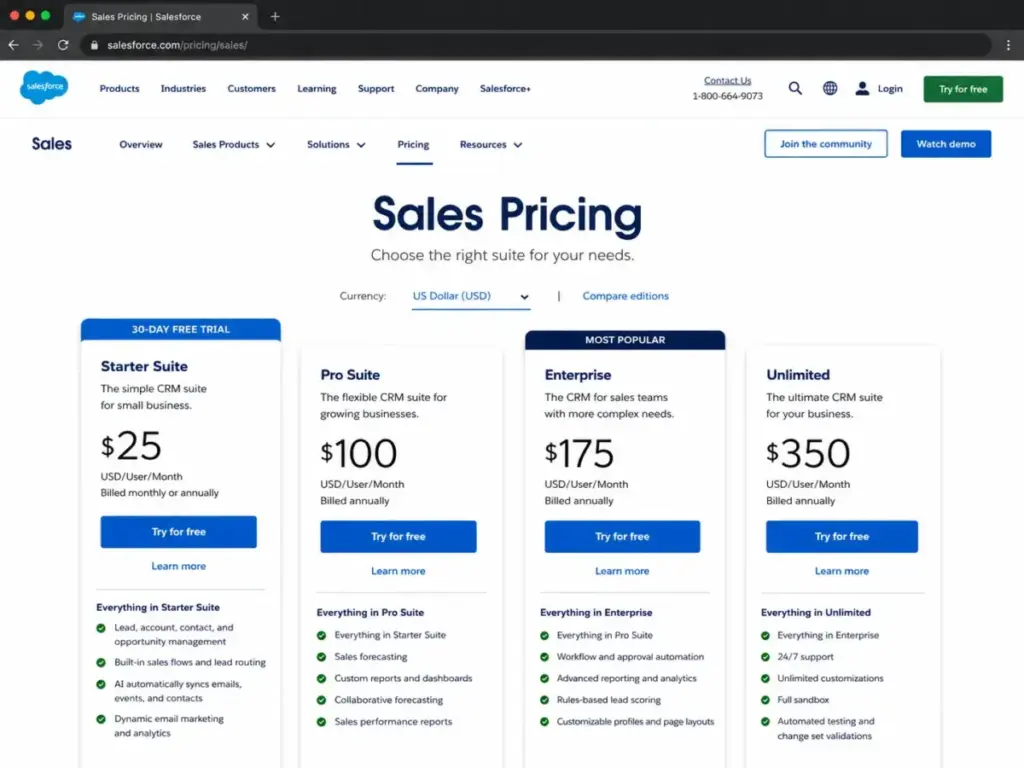The width and height of the screenshot is (1024, 768).
Task: Click the Custom reports and dashboards text
Action: point(403,679)
